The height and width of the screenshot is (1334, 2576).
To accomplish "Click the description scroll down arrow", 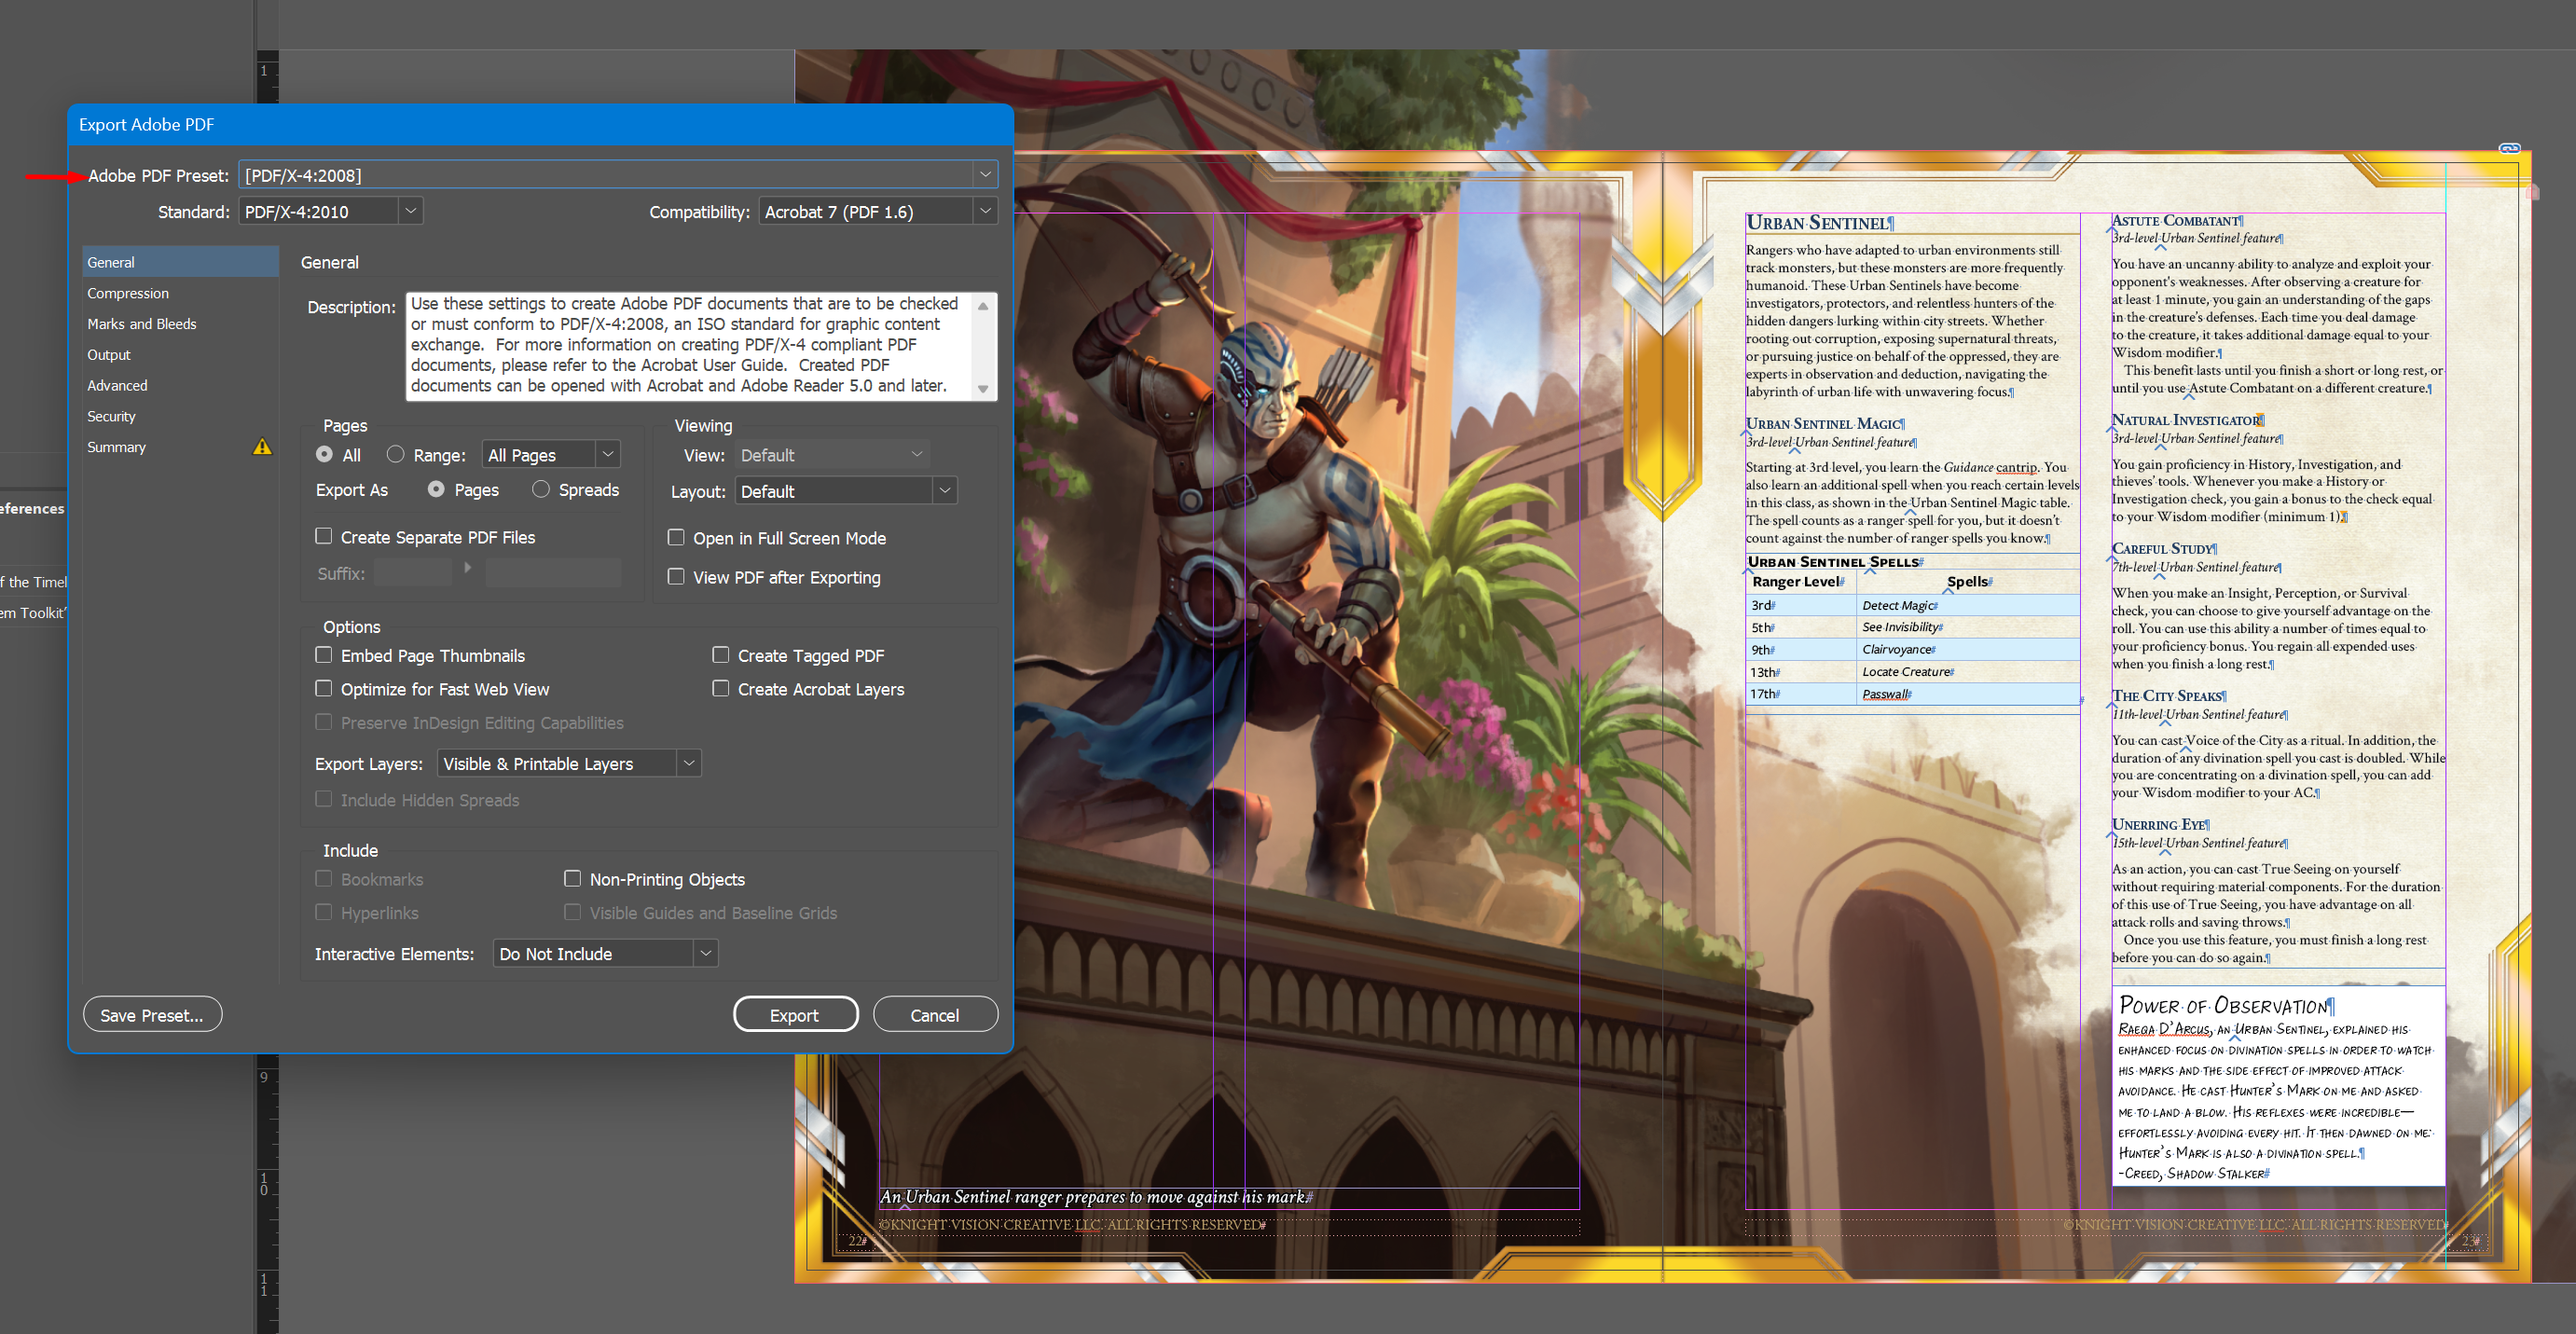I will (x=983, y=389).
